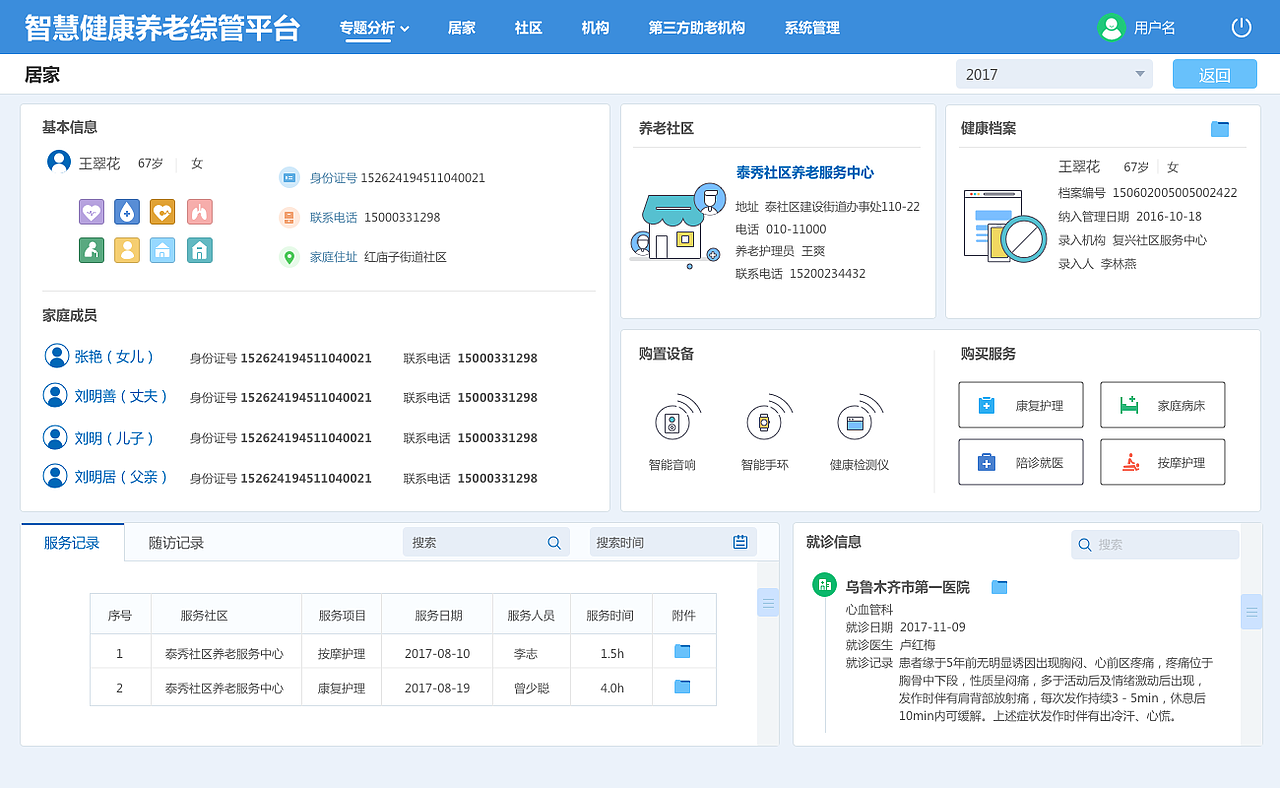The height and width of the screenshot is (788, 1280).
Task: Click the 返回 button
Action: (1214, 73)
